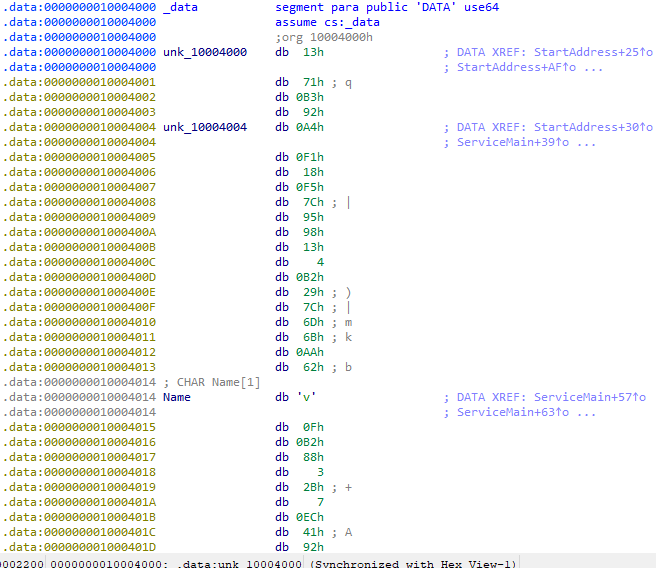The image size is (656, 568).
Task: Click the db 'v' character value
Action: [310, 397]
